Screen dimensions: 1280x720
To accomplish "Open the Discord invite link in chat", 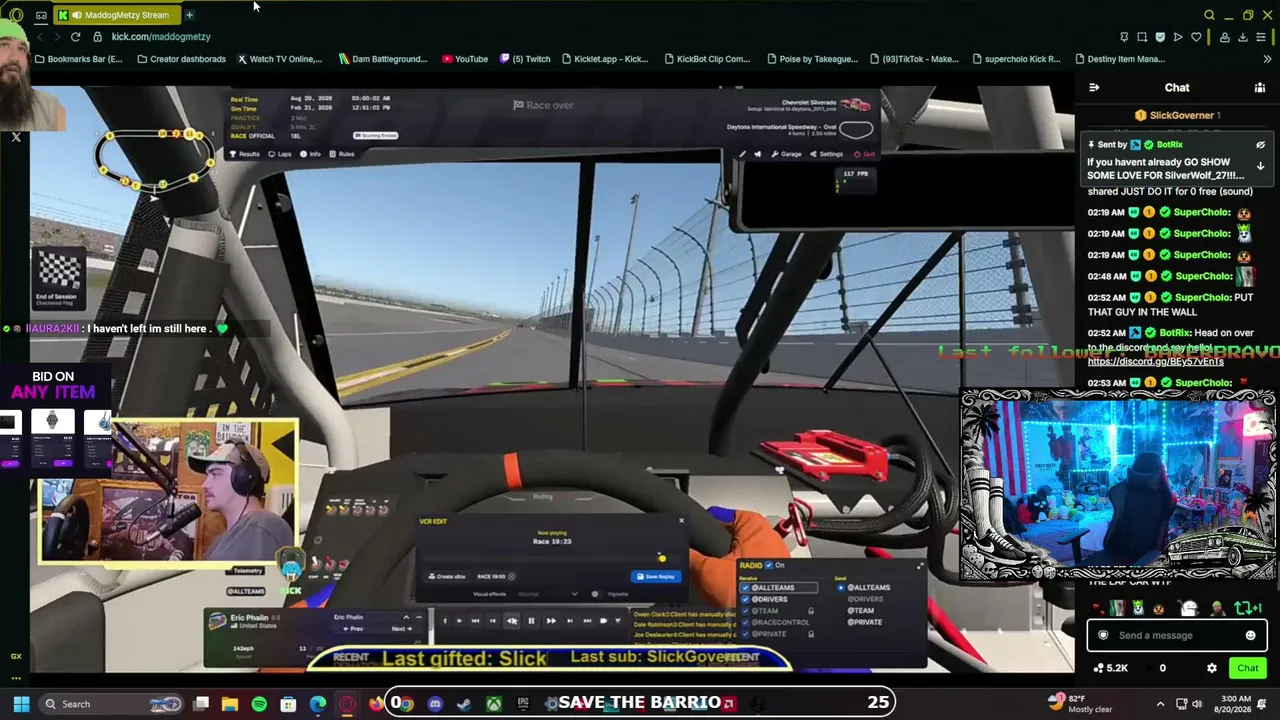I will [x=1155, y=361].
